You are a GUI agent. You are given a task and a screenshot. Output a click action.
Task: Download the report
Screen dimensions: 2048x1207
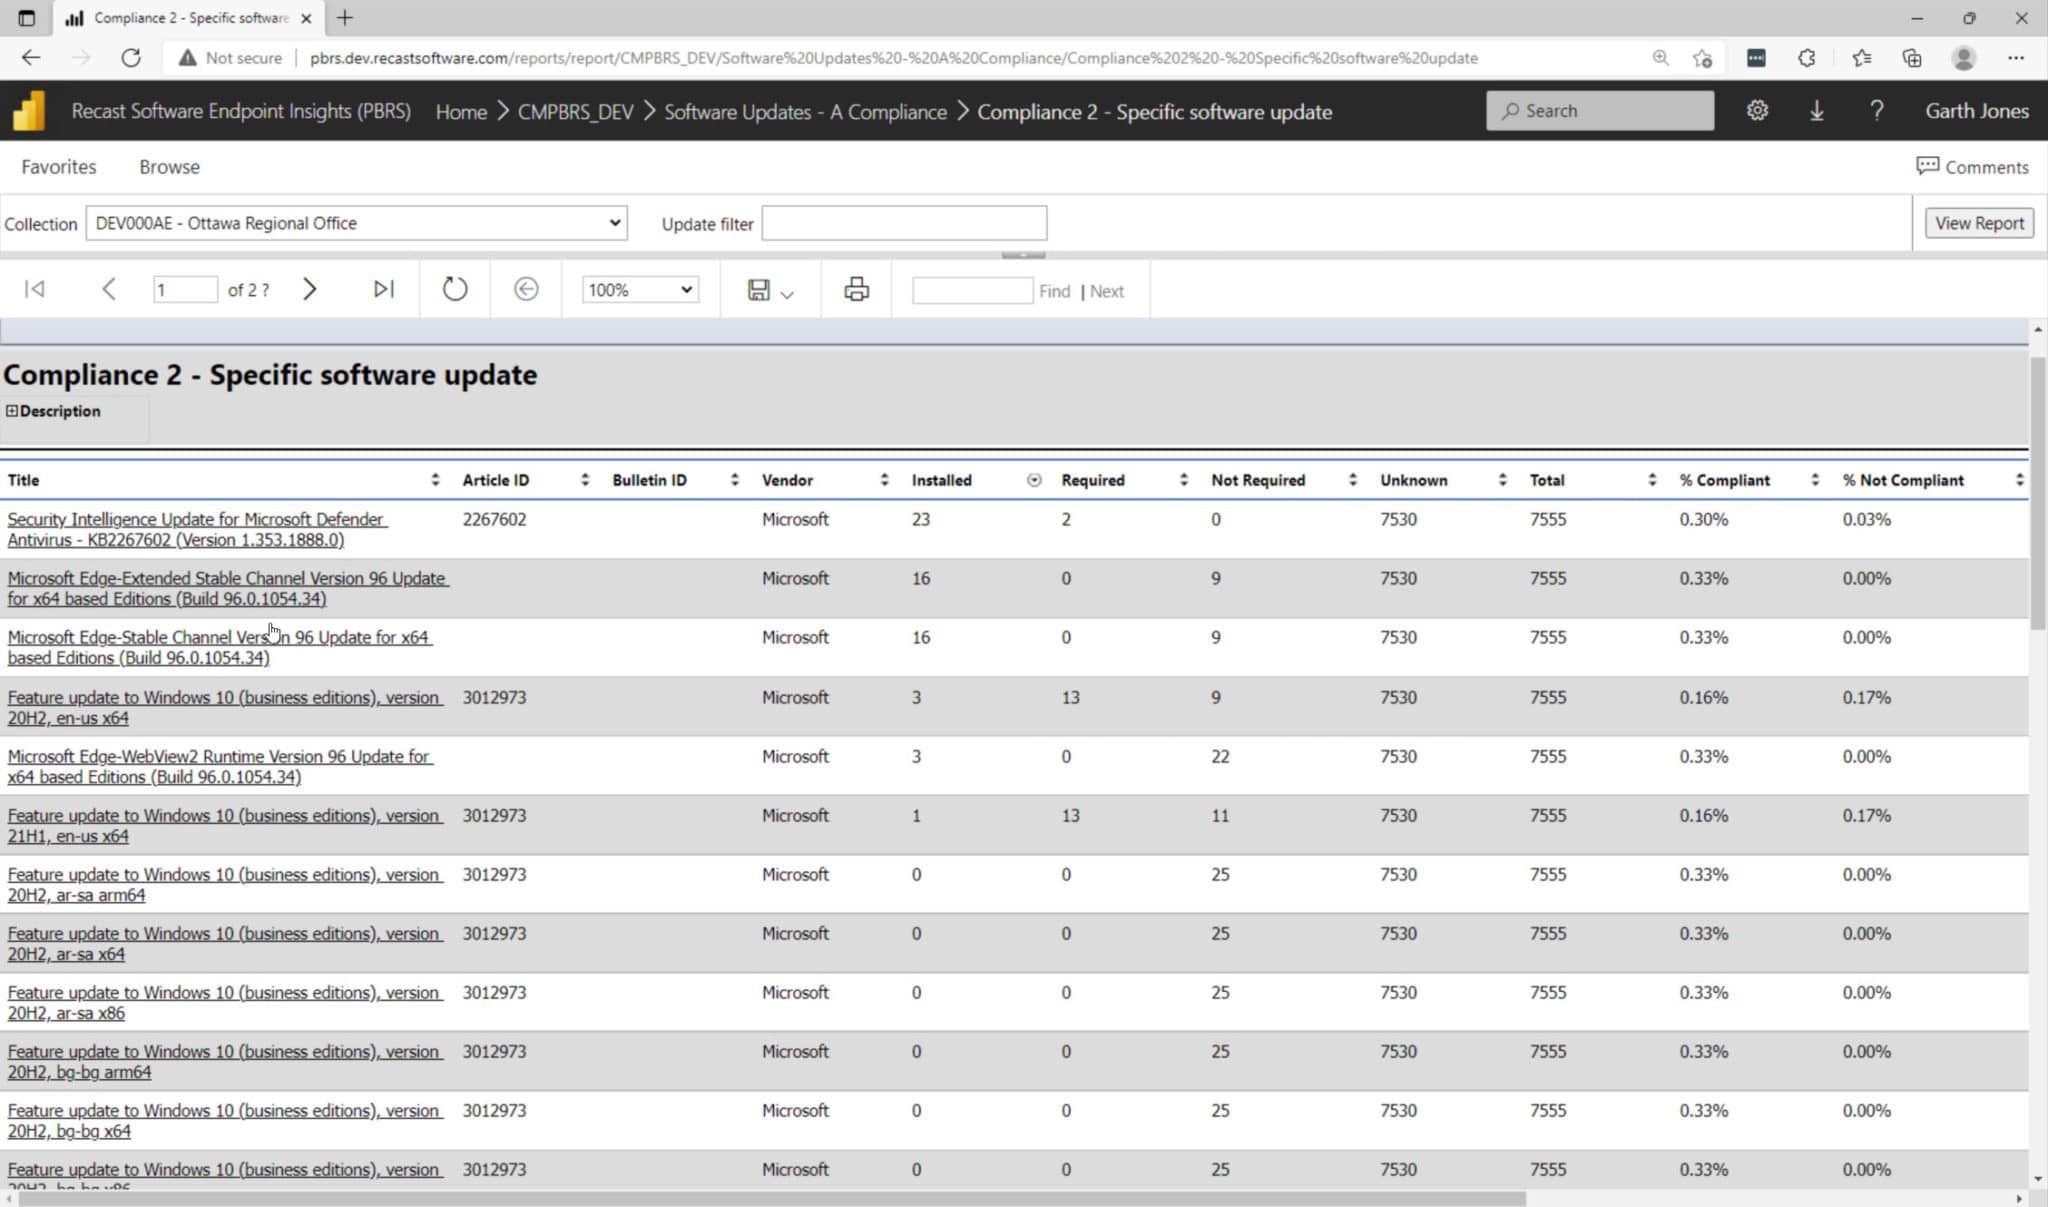click(1817, 110)
